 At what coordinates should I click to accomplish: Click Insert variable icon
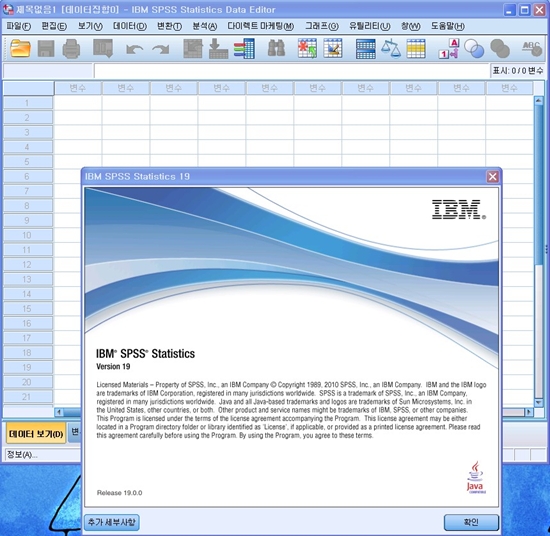pos(333,48)
